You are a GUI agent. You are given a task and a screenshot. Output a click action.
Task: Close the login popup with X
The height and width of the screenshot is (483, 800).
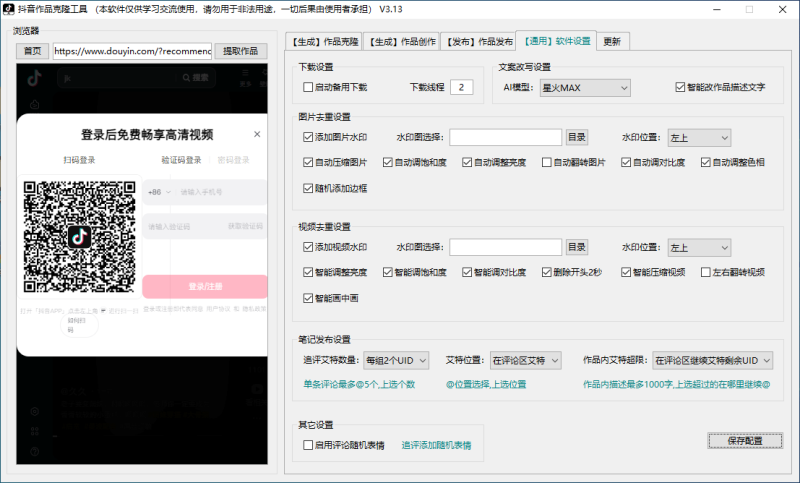pyautogui.click(x=257, y=134)
